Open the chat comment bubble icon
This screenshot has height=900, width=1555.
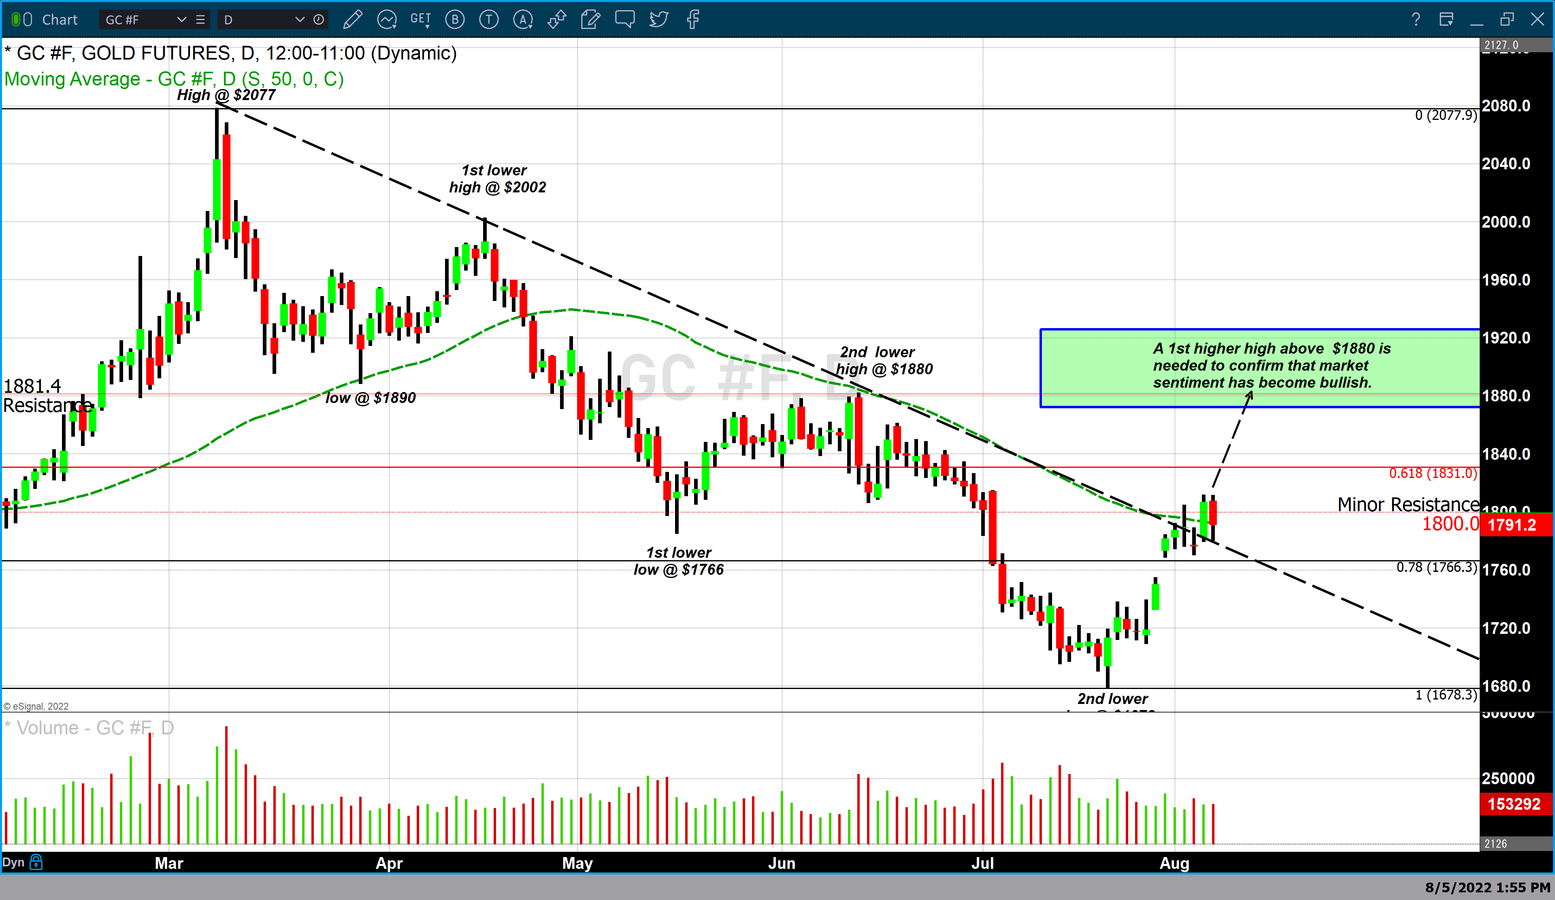click(625, 19)
